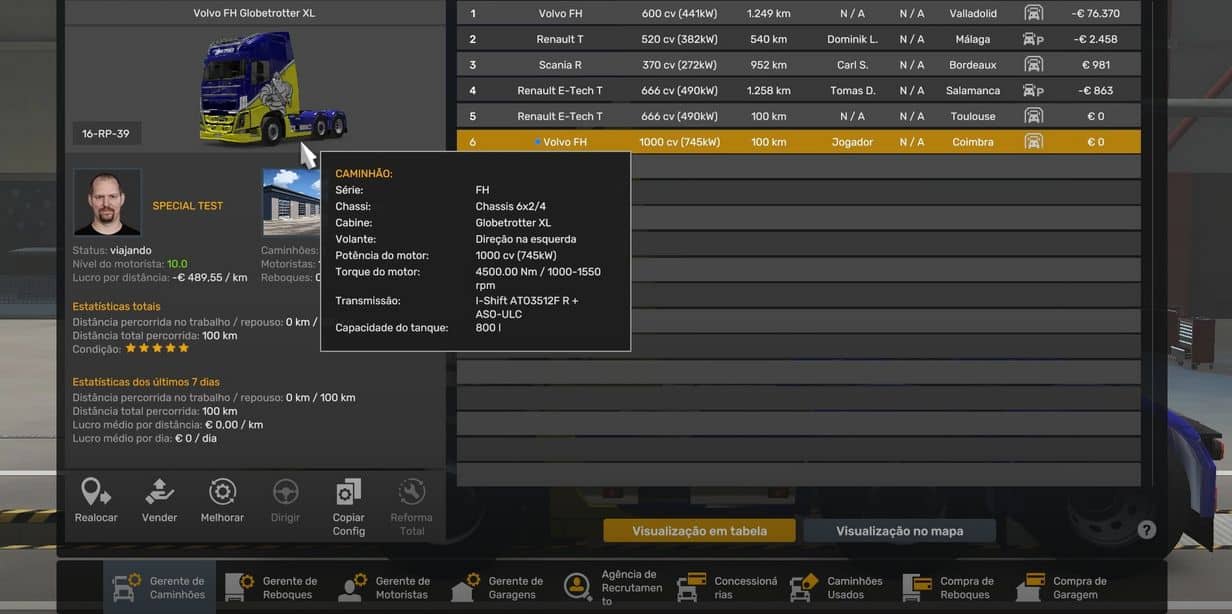Open the Gerente de Garagens tab

pos(498,588)
